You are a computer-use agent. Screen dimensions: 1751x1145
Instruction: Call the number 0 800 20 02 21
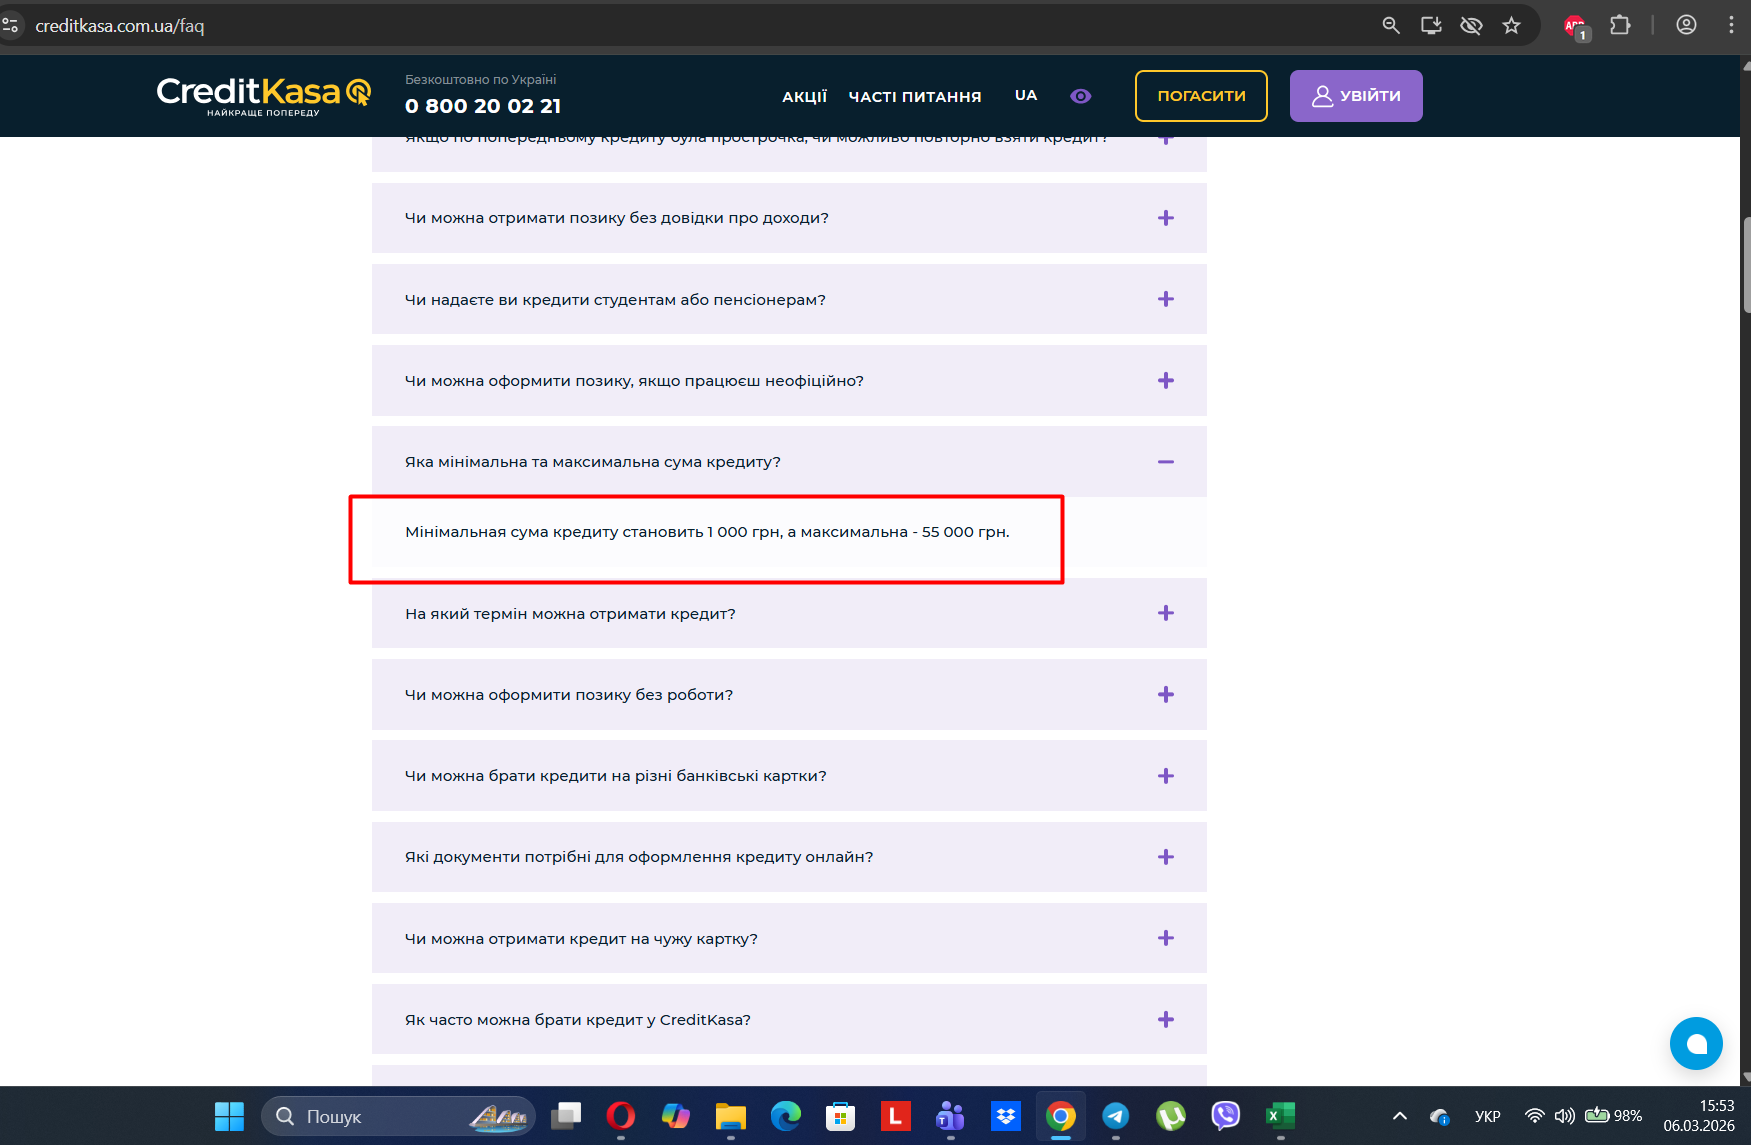[483, 106]
